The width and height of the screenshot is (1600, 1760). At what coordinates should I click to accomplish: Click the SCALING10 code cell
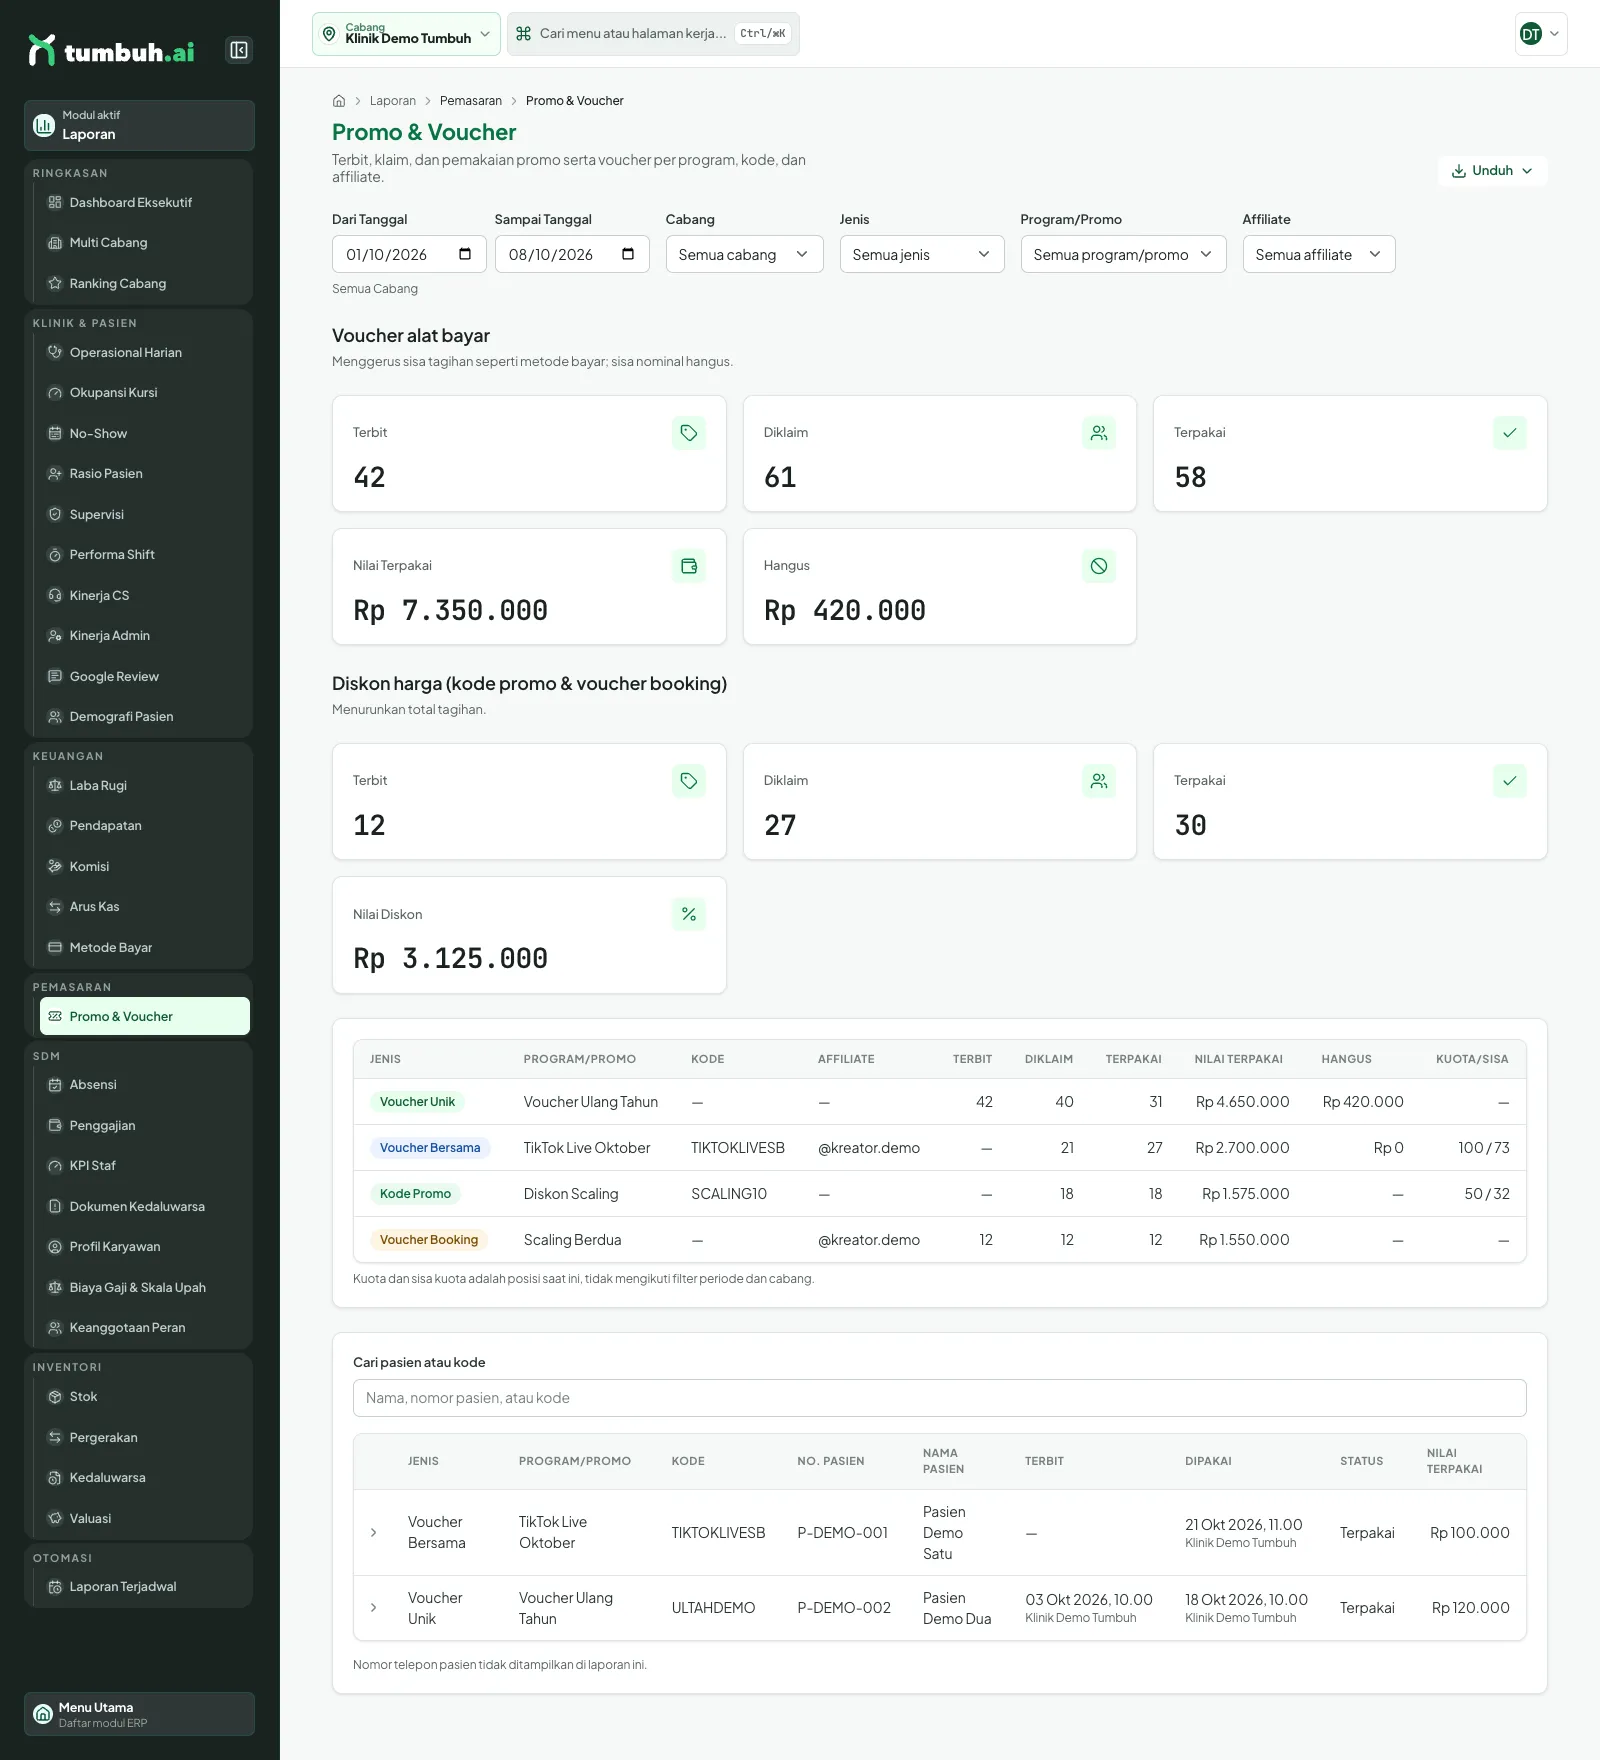point(729,1194)
